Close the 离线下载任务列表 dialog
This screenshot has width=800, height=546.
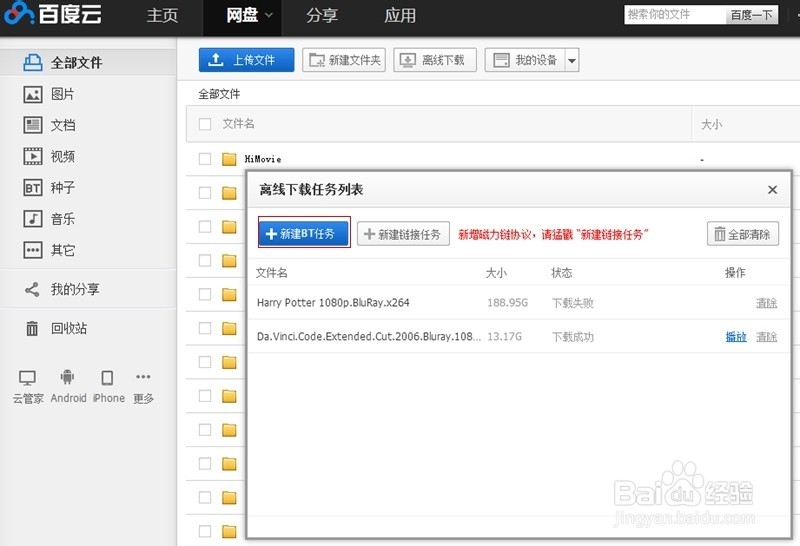point(772,190)
